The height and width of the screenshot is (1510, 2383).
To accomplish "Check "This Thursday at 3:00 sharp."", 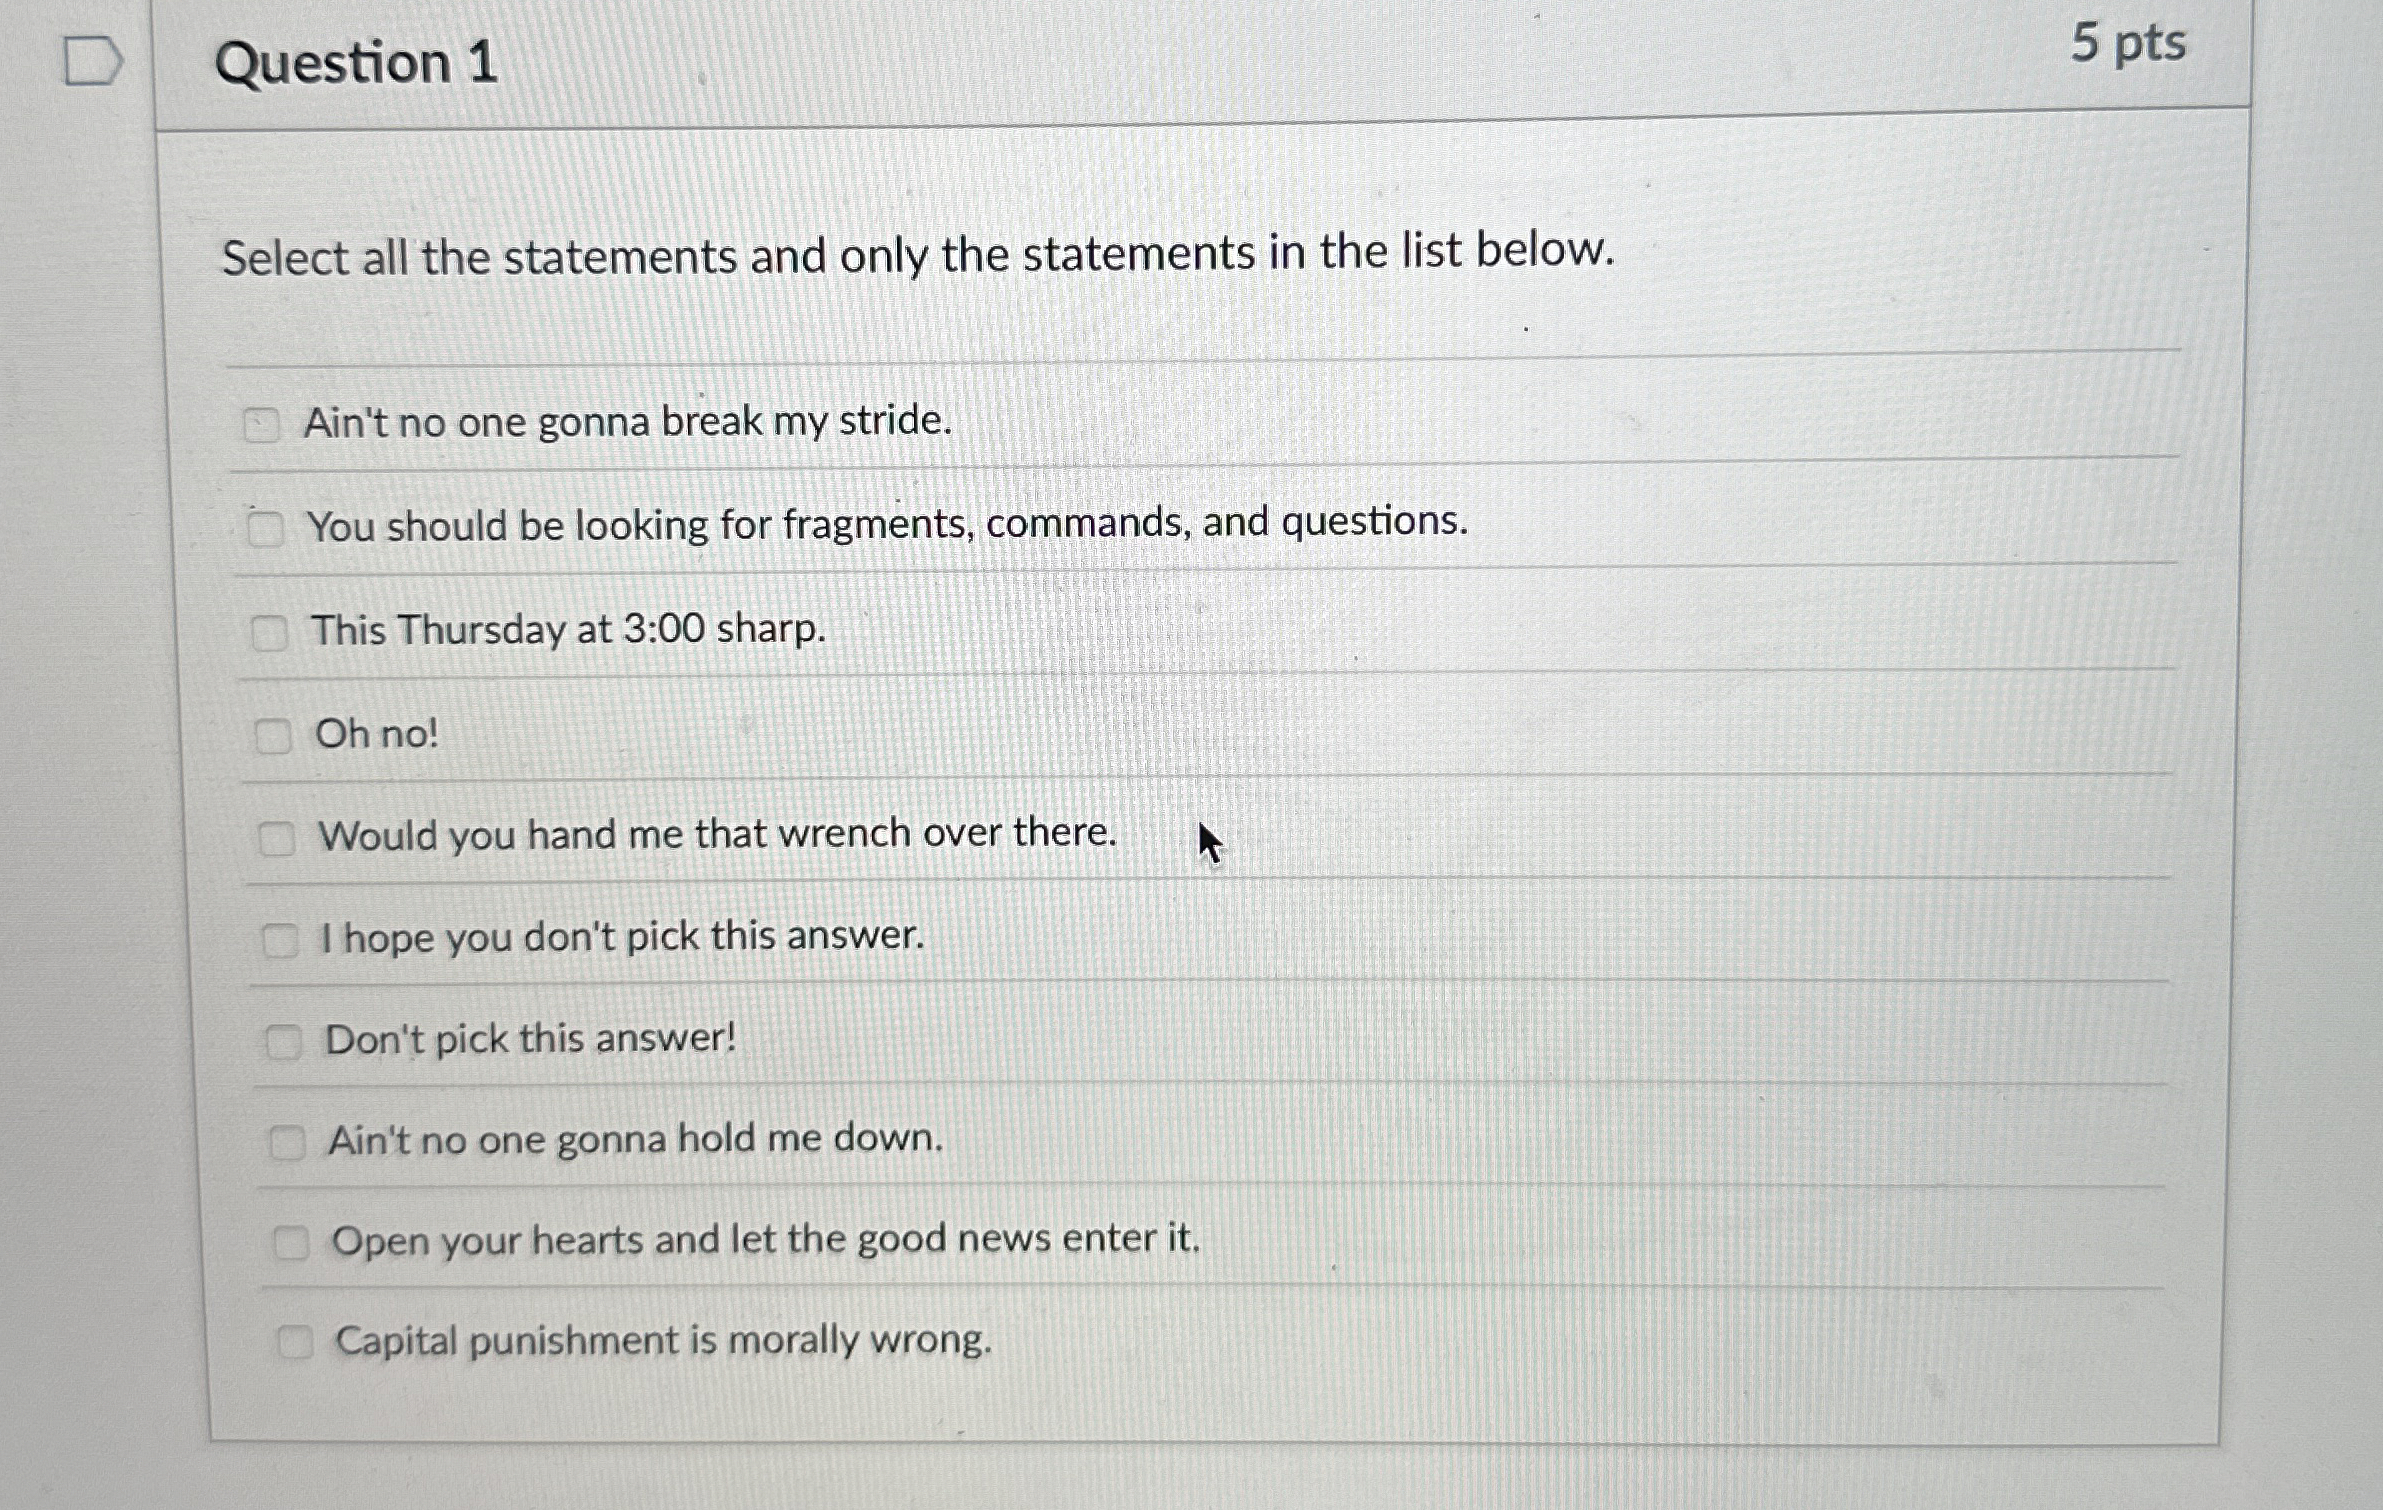I will (x=270, y=630).
